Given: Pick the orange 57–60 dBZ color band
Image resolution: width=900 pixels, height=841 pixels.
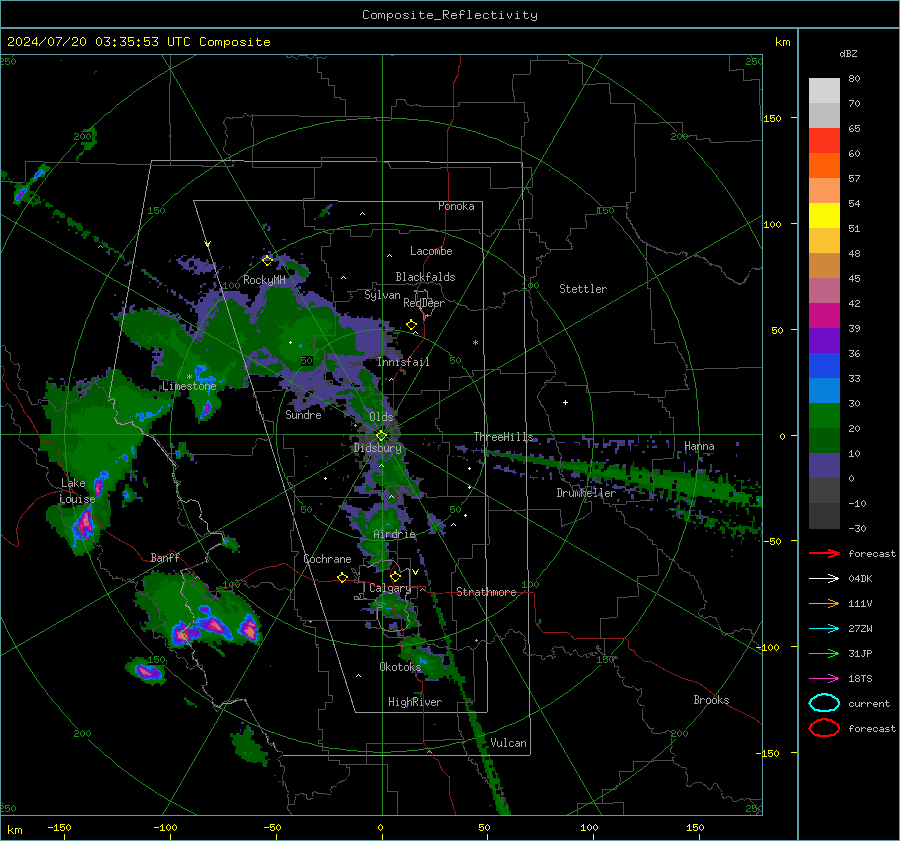Looking at the screenshot, I should pyautogui.click(x=824, y=166).
